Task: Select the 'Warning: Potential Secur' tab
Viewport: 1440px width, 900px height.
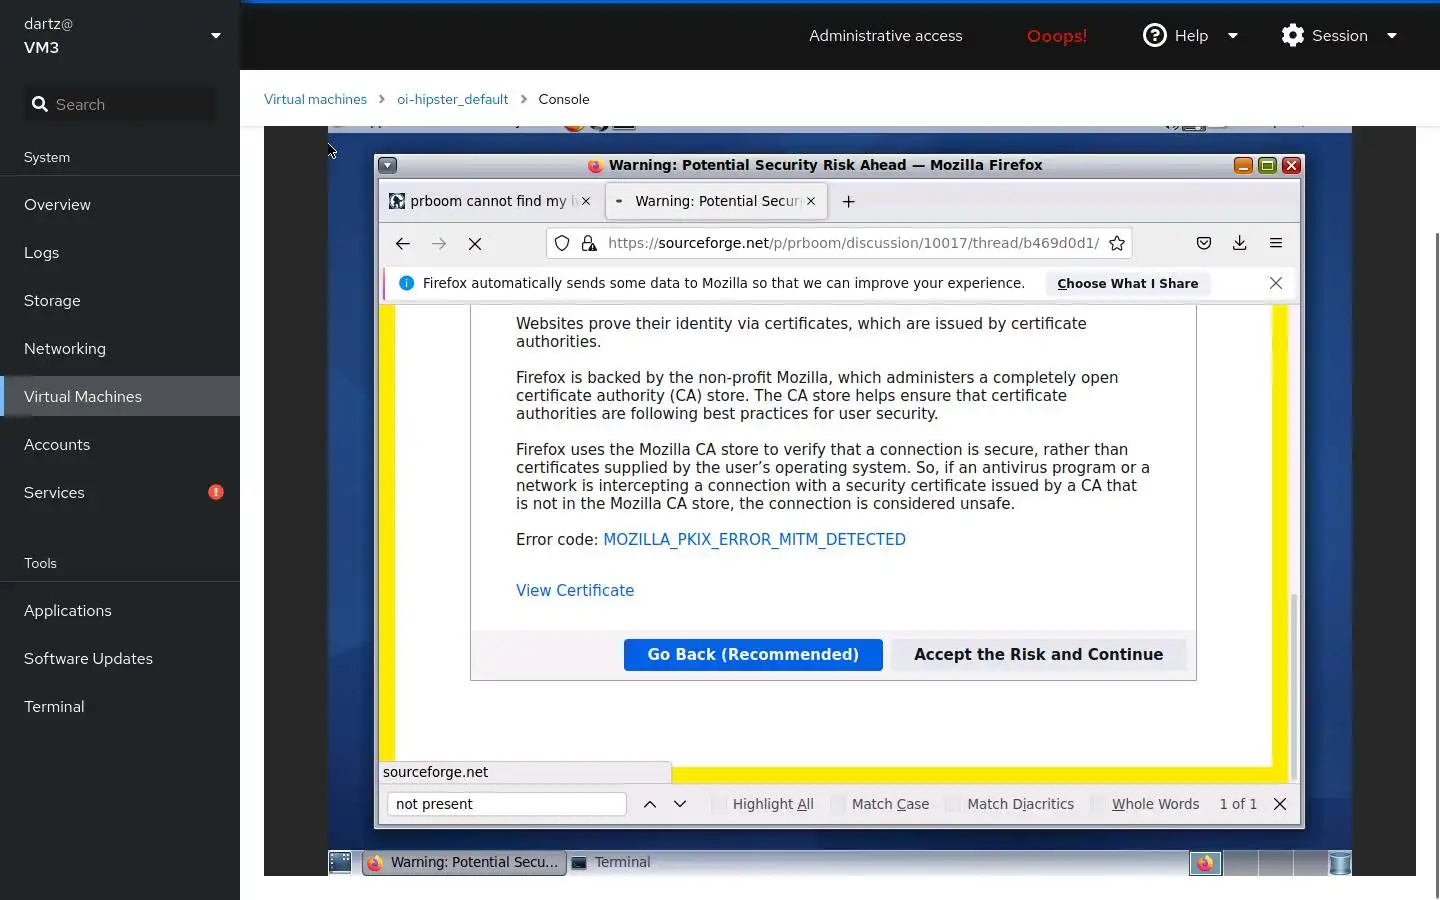Action: [715, 201]
